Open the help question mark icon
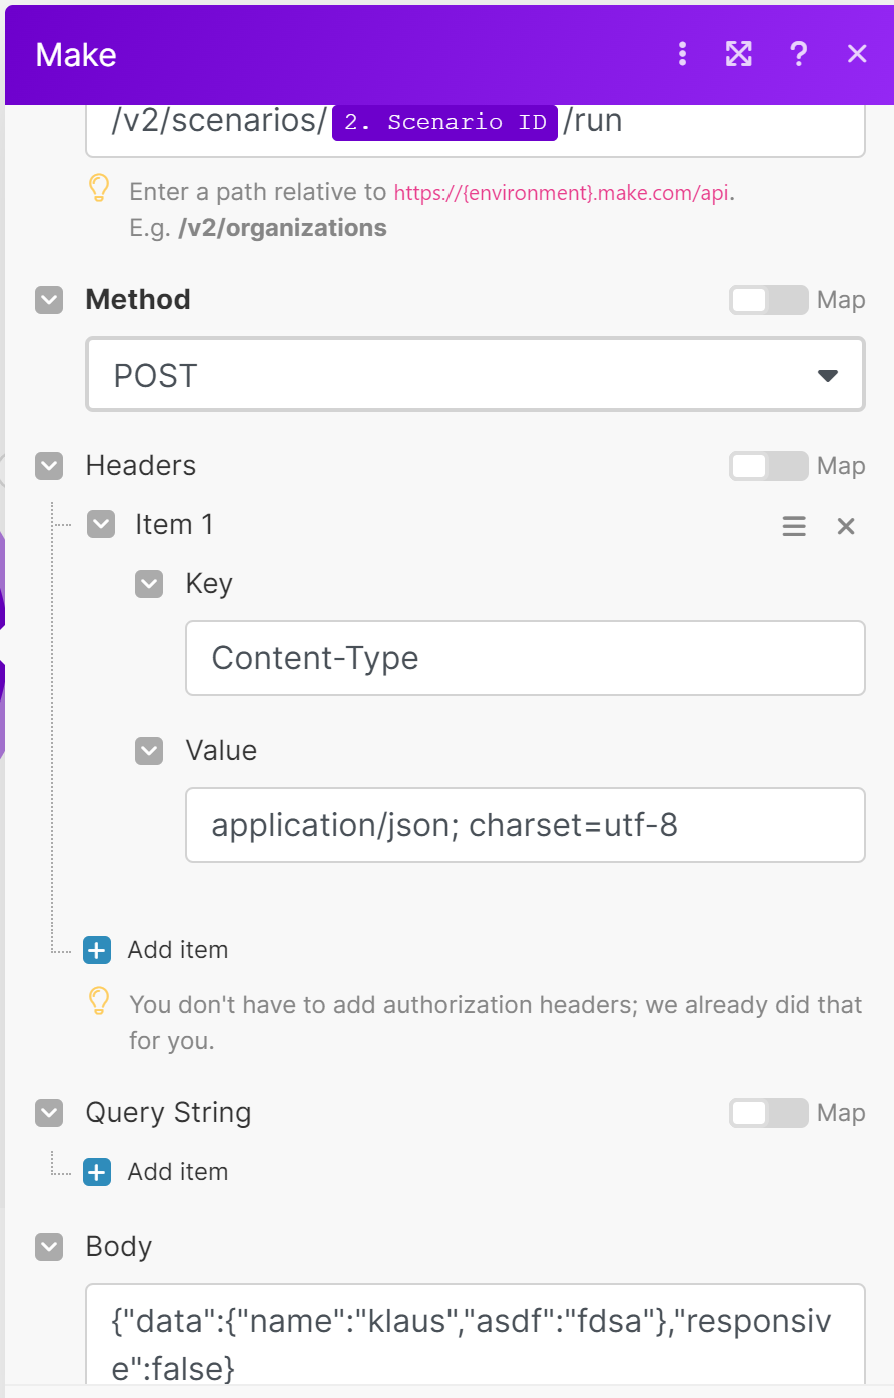This screenshot has height=1398, width=894. (x=798, y=54)
